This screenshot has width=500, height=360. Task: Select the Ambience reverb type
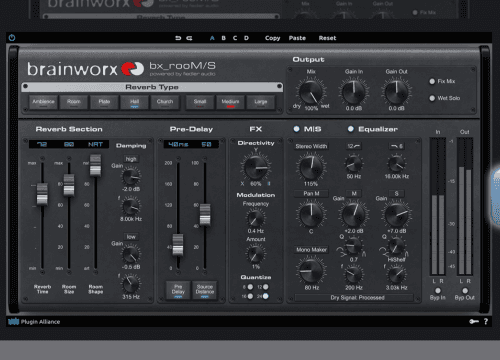(x=43, y=102)
